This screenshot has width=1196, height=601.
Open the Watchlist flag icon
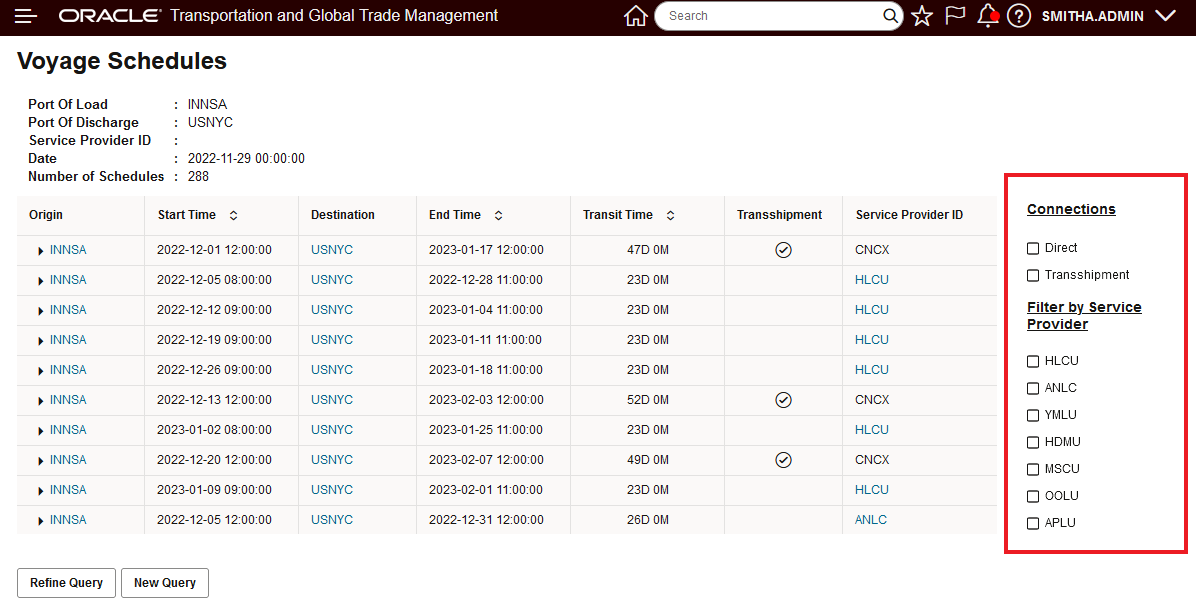[x=955, y=16]
